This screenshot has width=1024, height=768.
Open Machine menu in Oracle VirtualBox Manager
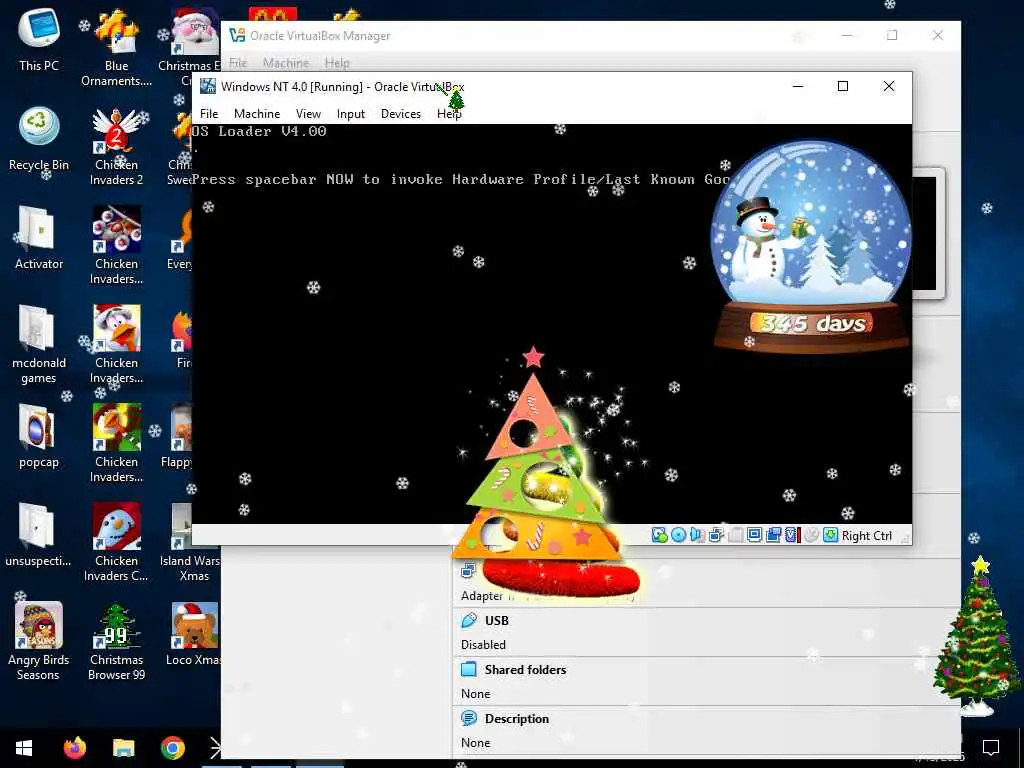coord(286,63)
